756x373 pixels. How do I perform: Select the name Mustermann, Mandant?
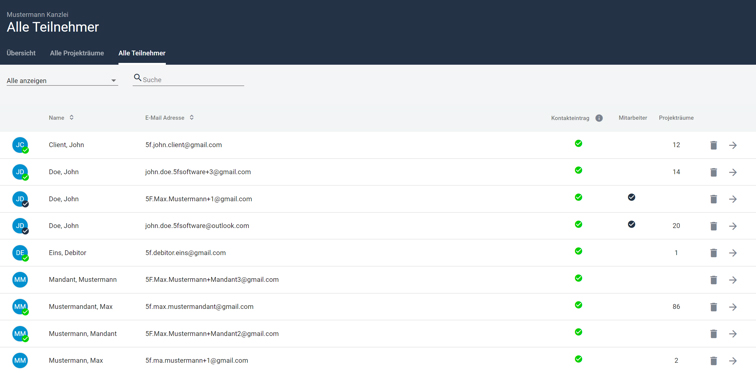pos(83,333)
